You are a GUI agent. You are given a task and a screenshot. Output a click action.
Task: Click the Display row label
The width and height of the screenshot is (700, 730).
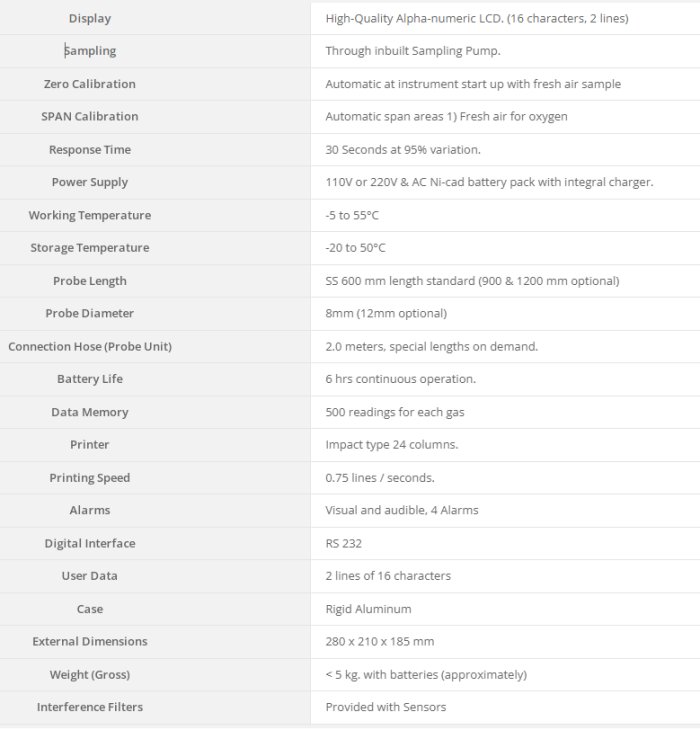[90, 18]
